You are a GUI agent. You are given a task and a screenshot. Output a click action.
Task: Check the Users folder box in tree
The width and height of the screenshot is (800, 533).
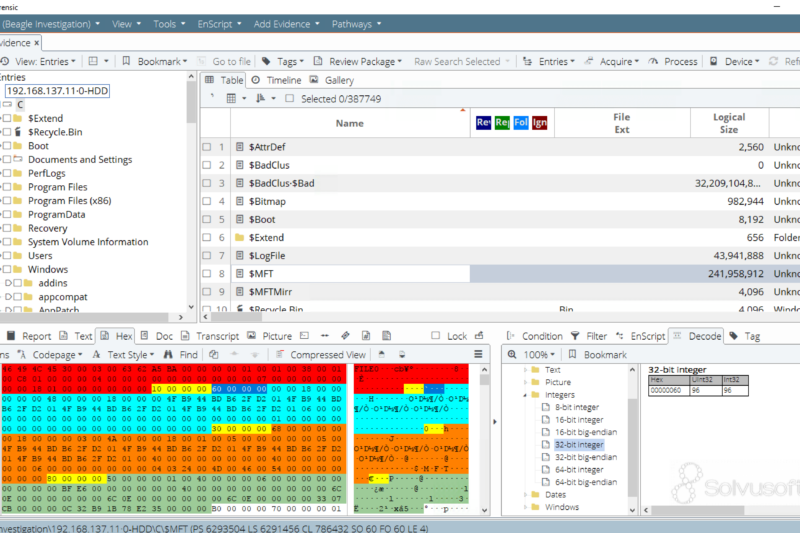[x=7, y=256]
